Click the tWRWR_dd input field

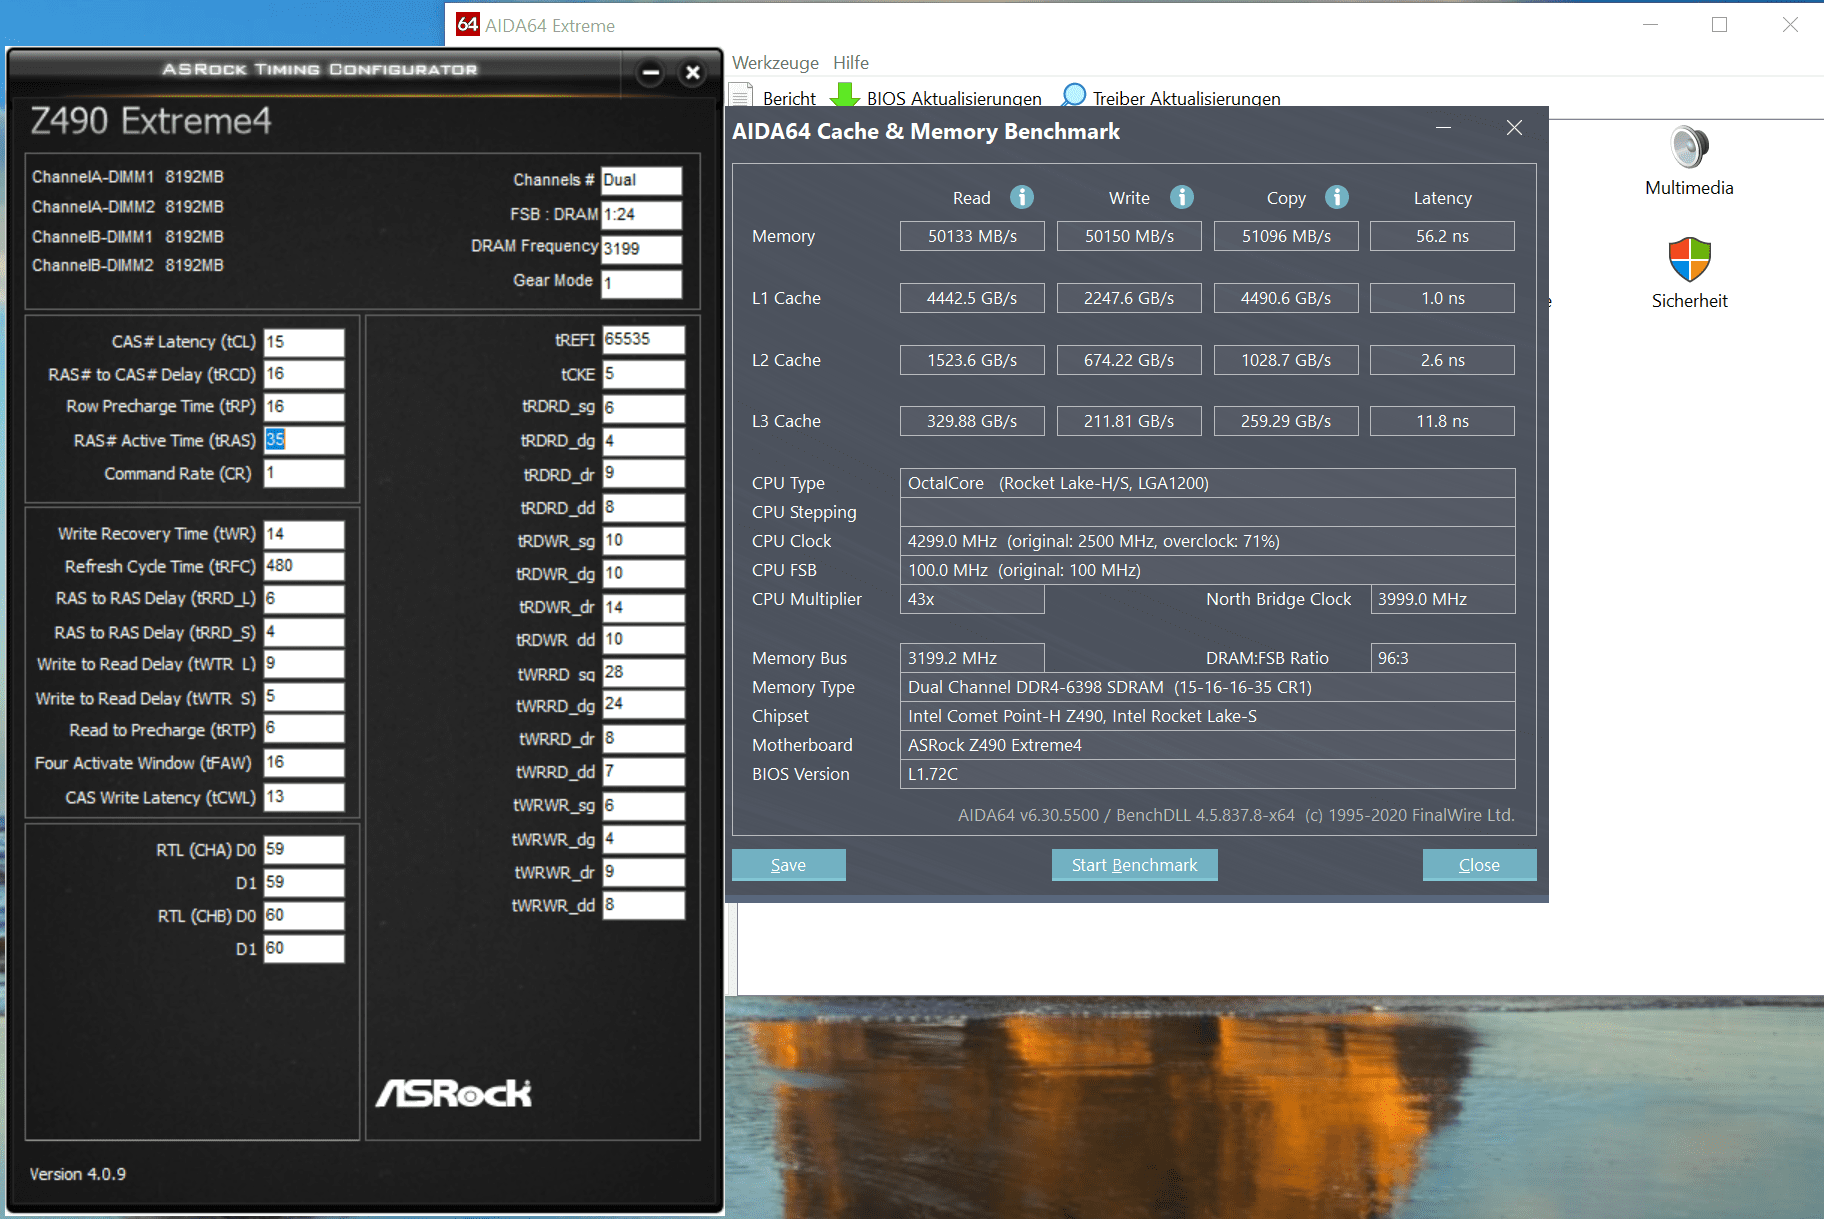point(643,905)
